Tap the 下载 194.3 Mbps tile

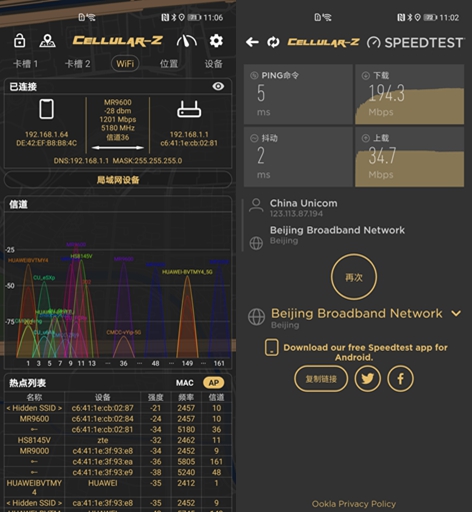[409, 94]
